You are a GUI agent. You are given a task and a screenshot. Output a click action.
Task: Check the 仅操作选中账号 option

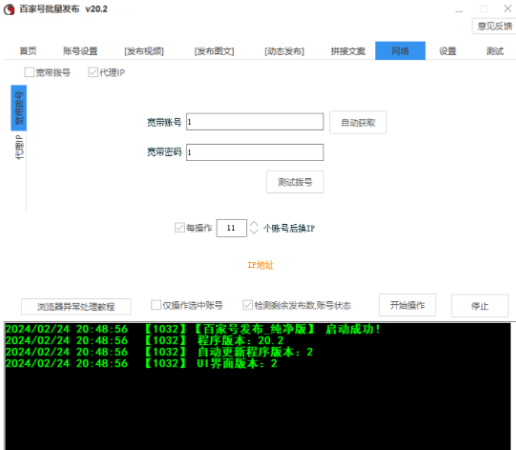pyautogui.click(x=156, y=305)
